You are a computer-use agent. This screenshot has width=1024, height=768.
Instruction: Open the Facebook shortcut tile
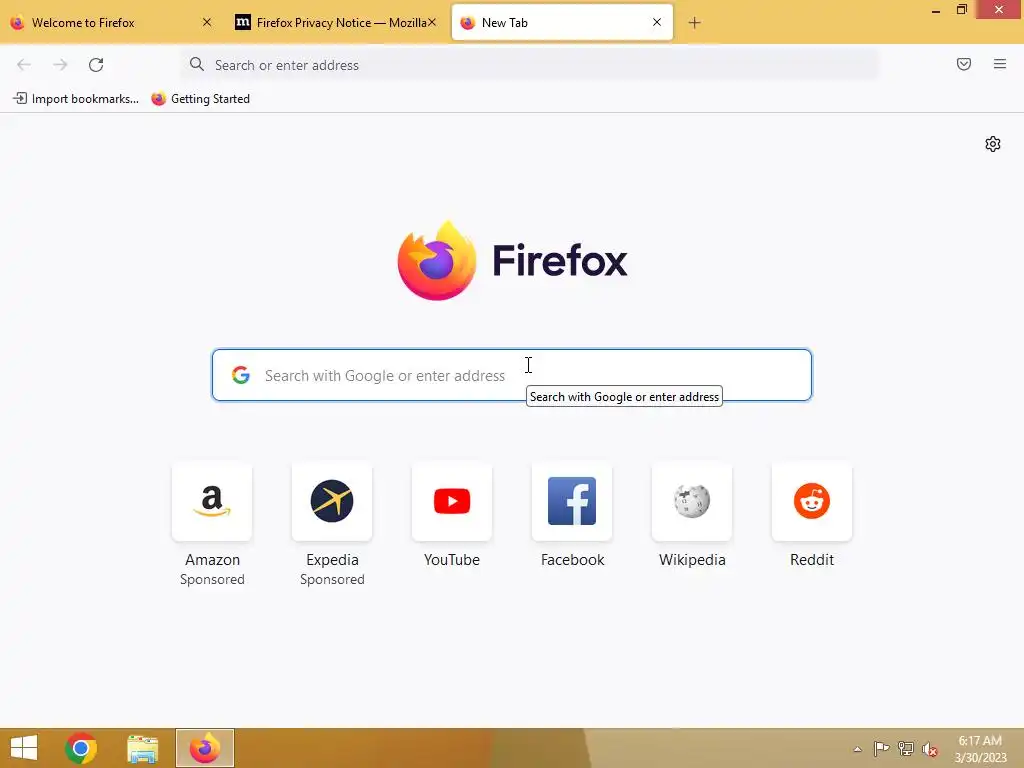click(x=572, y=502)
